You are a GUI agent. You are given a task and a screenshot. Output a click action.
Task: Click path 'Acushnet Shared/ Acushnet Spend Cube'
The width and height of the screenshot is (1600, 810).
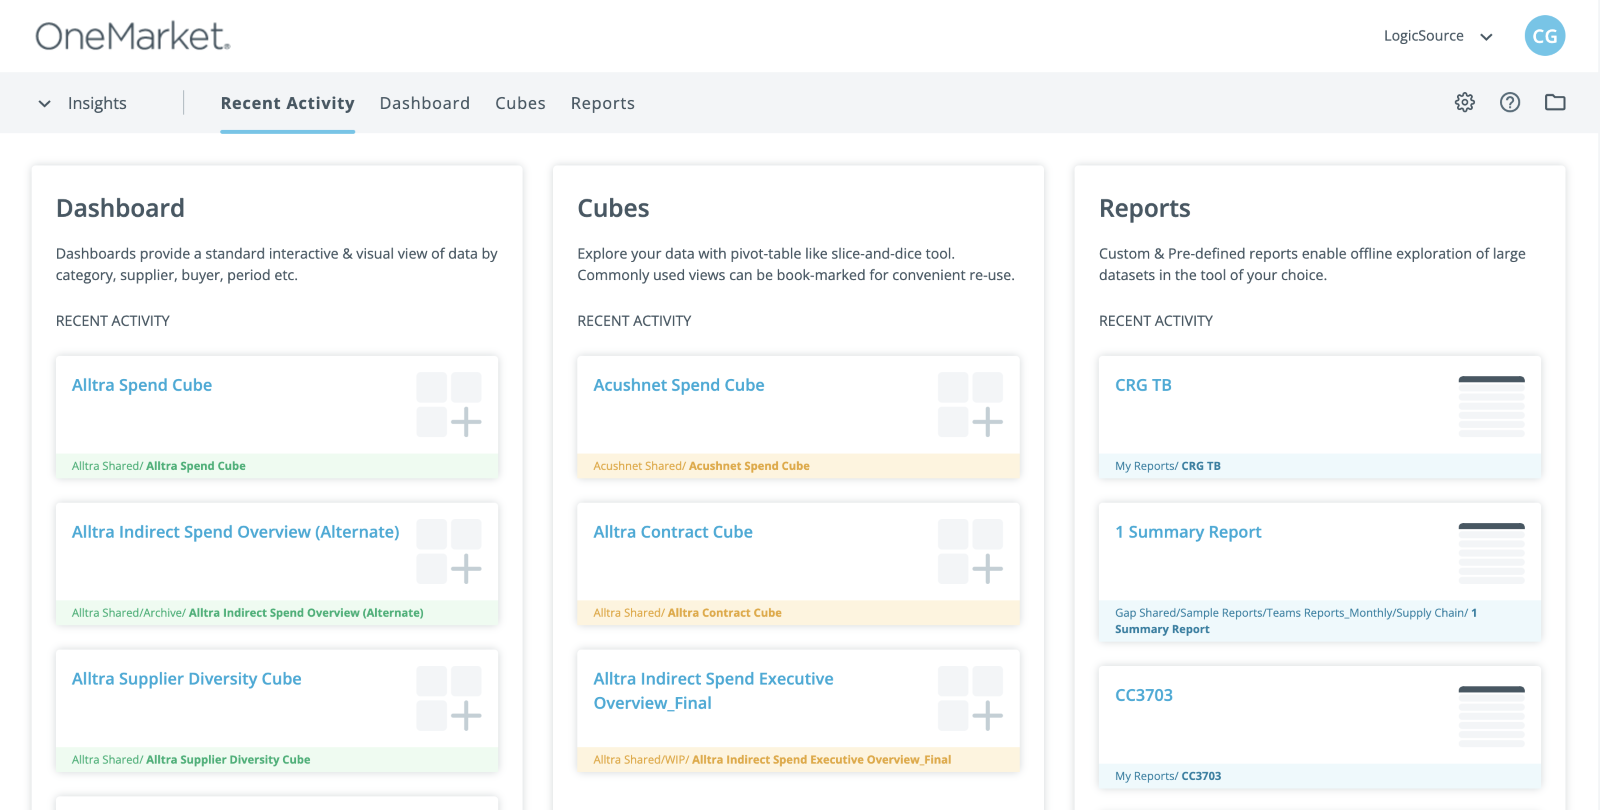coord(702,466)
